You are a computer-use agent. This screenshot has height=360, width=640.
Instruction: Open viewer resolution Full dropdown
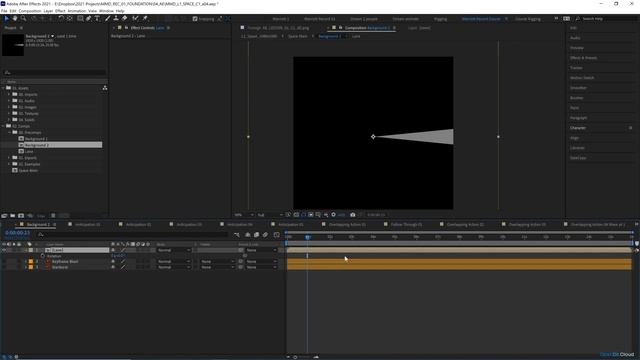[270, 215]
